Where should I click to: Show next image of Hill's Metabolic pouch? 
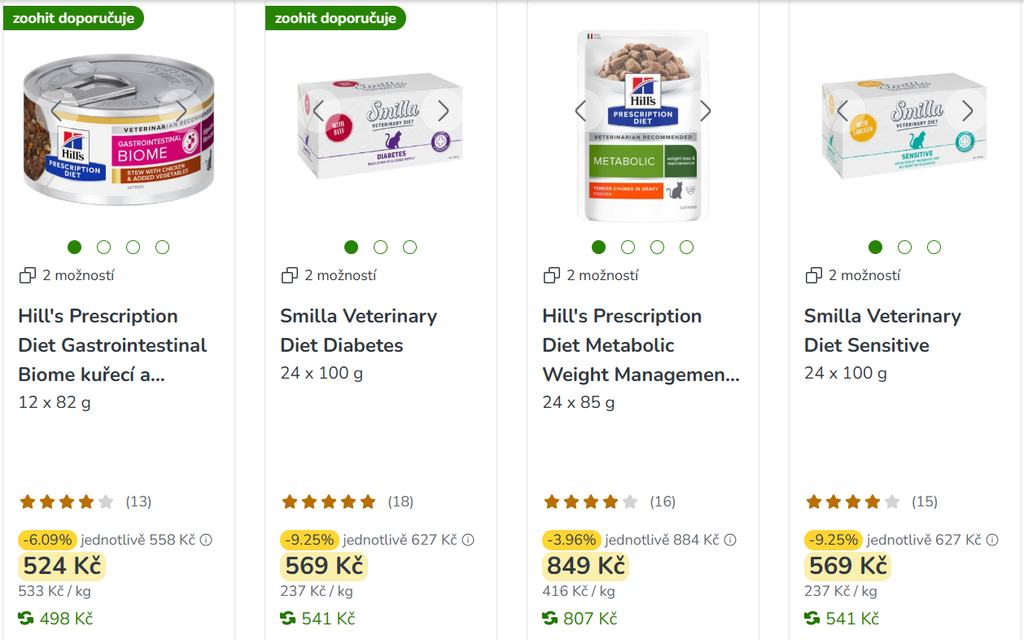(x=705, y=111)
